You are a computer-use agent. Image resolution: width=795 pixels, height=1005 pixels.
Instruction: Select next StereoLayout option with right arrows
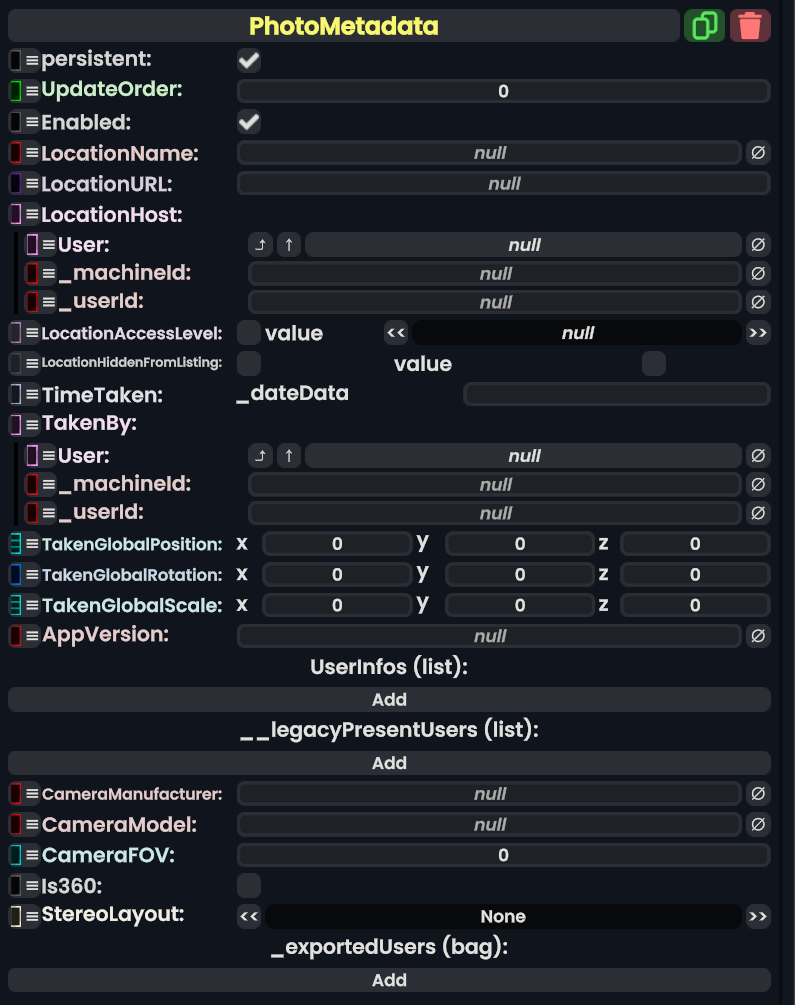[758, 917]
